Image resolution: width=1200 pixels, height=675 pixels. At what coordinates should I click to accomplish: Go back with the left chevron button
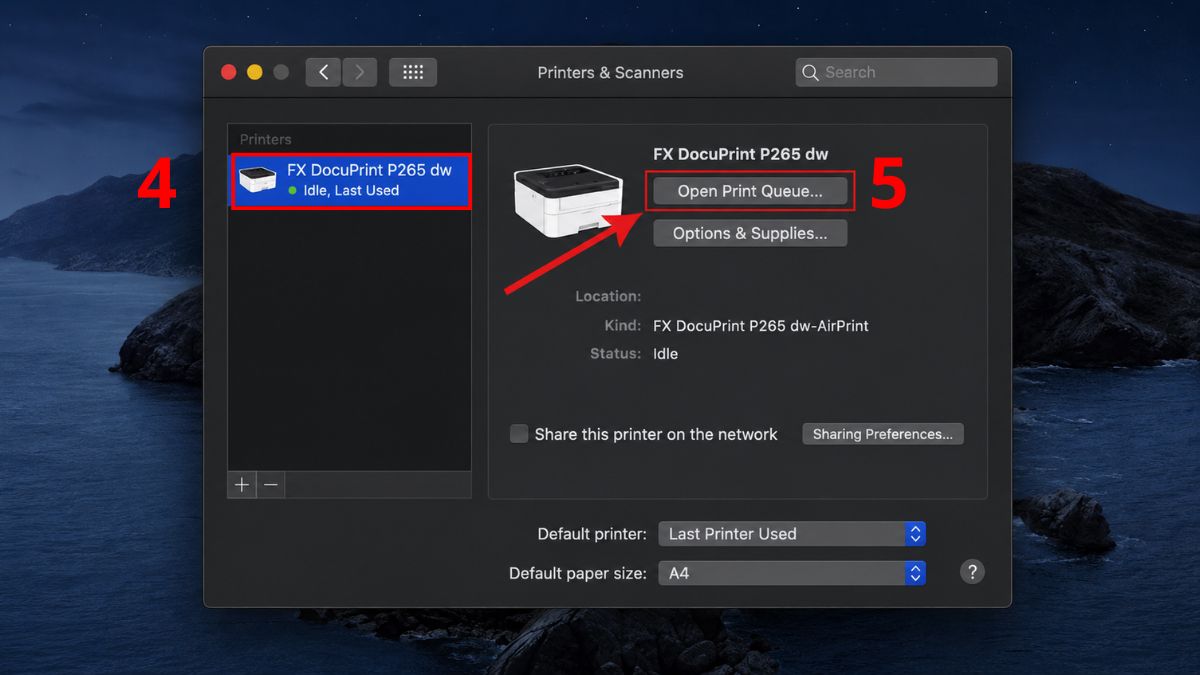[x=323, y=72]
